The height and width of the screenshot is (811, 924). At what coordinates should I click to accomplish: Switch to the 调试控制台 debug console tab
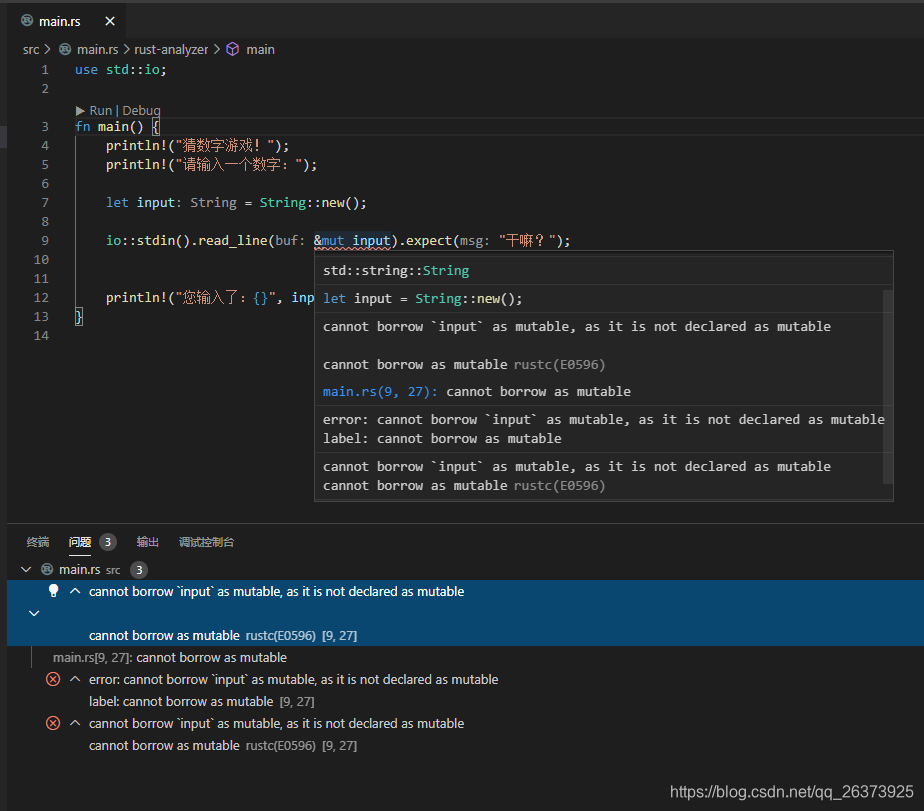206,542
